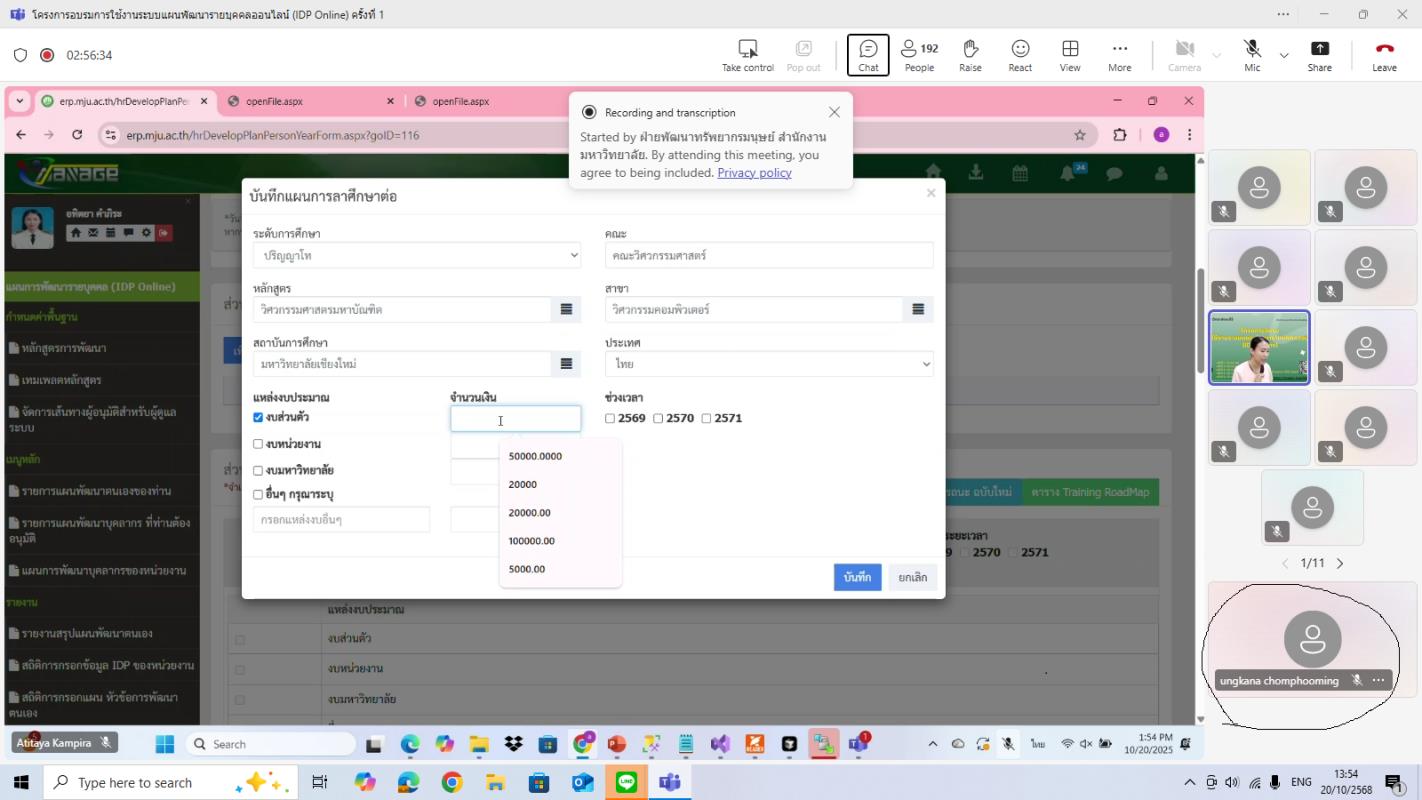1422x800 pixels.
Task: Open the React emoji menu
Action: pyautogui.click(x=1020, y=55)
